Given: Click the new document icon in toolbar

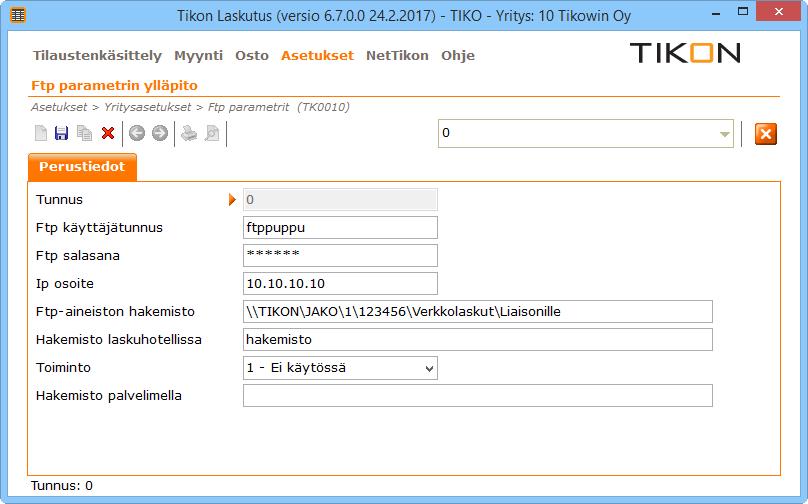Looking at the screenshot, I should click(x=41, y=133).
